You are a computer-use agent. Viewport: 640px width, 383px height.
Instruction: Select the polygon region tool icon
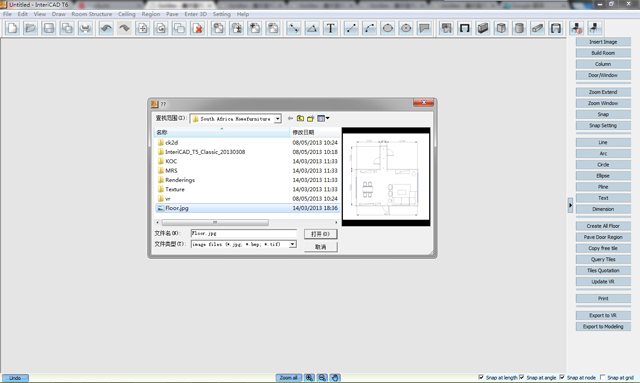(x=424, y=28)
